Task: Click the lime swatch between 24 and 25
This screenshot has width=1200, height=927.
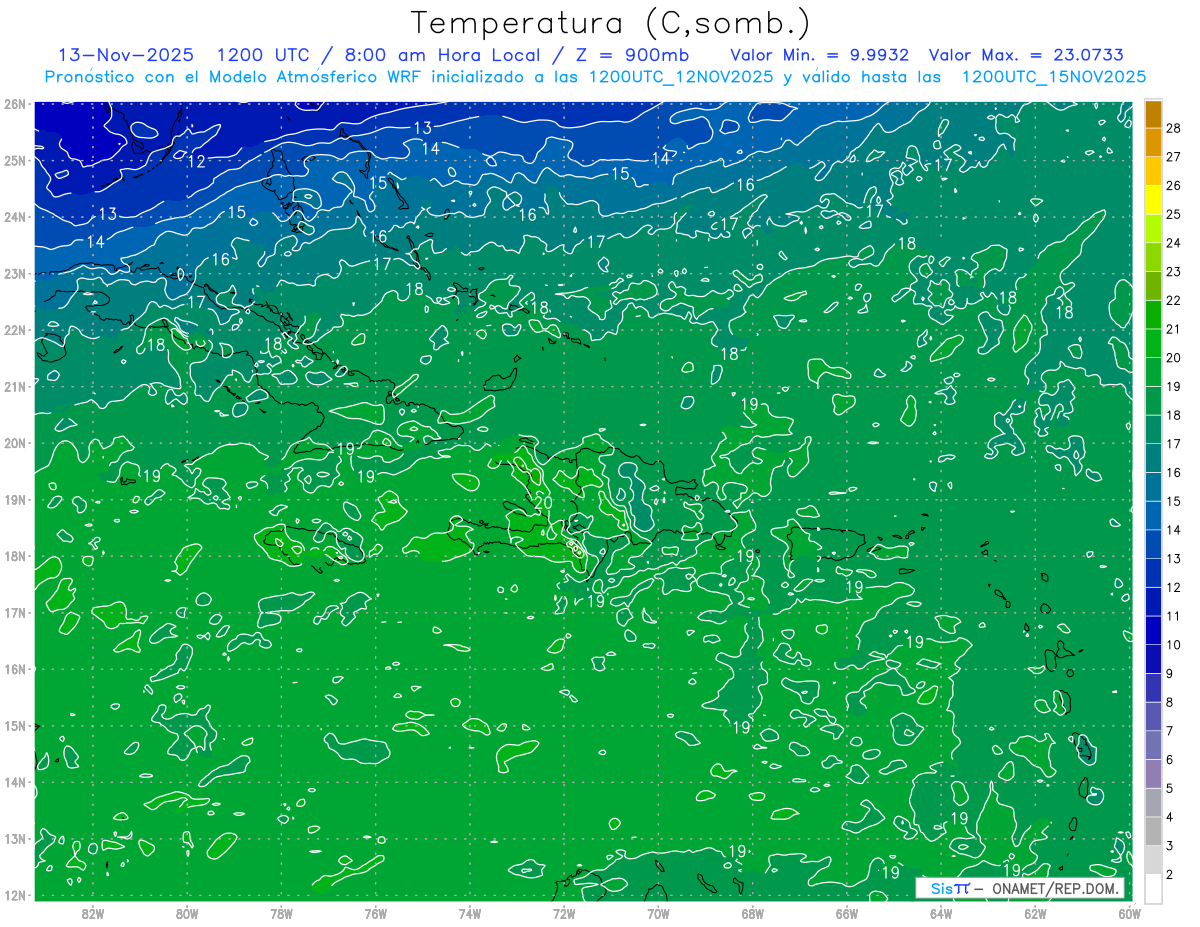Action: pyautogui.click(x=1153, y=228)
